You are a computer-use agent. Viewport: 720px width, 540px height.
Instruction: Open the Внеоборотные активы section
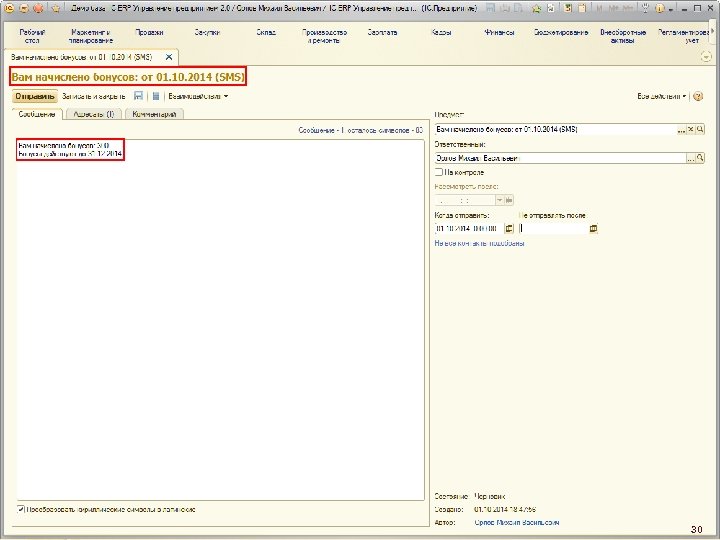[623, 36]
